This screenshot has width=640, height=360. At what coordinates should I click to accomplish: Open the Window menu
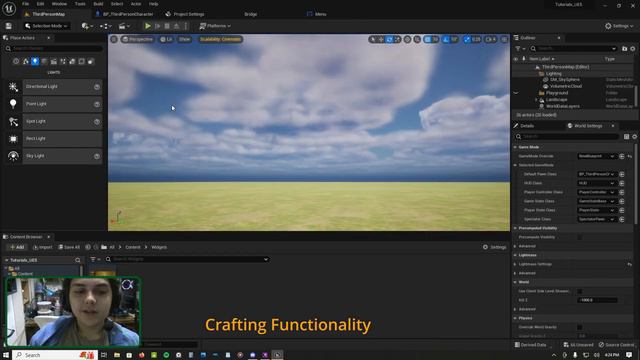(59, 4)
